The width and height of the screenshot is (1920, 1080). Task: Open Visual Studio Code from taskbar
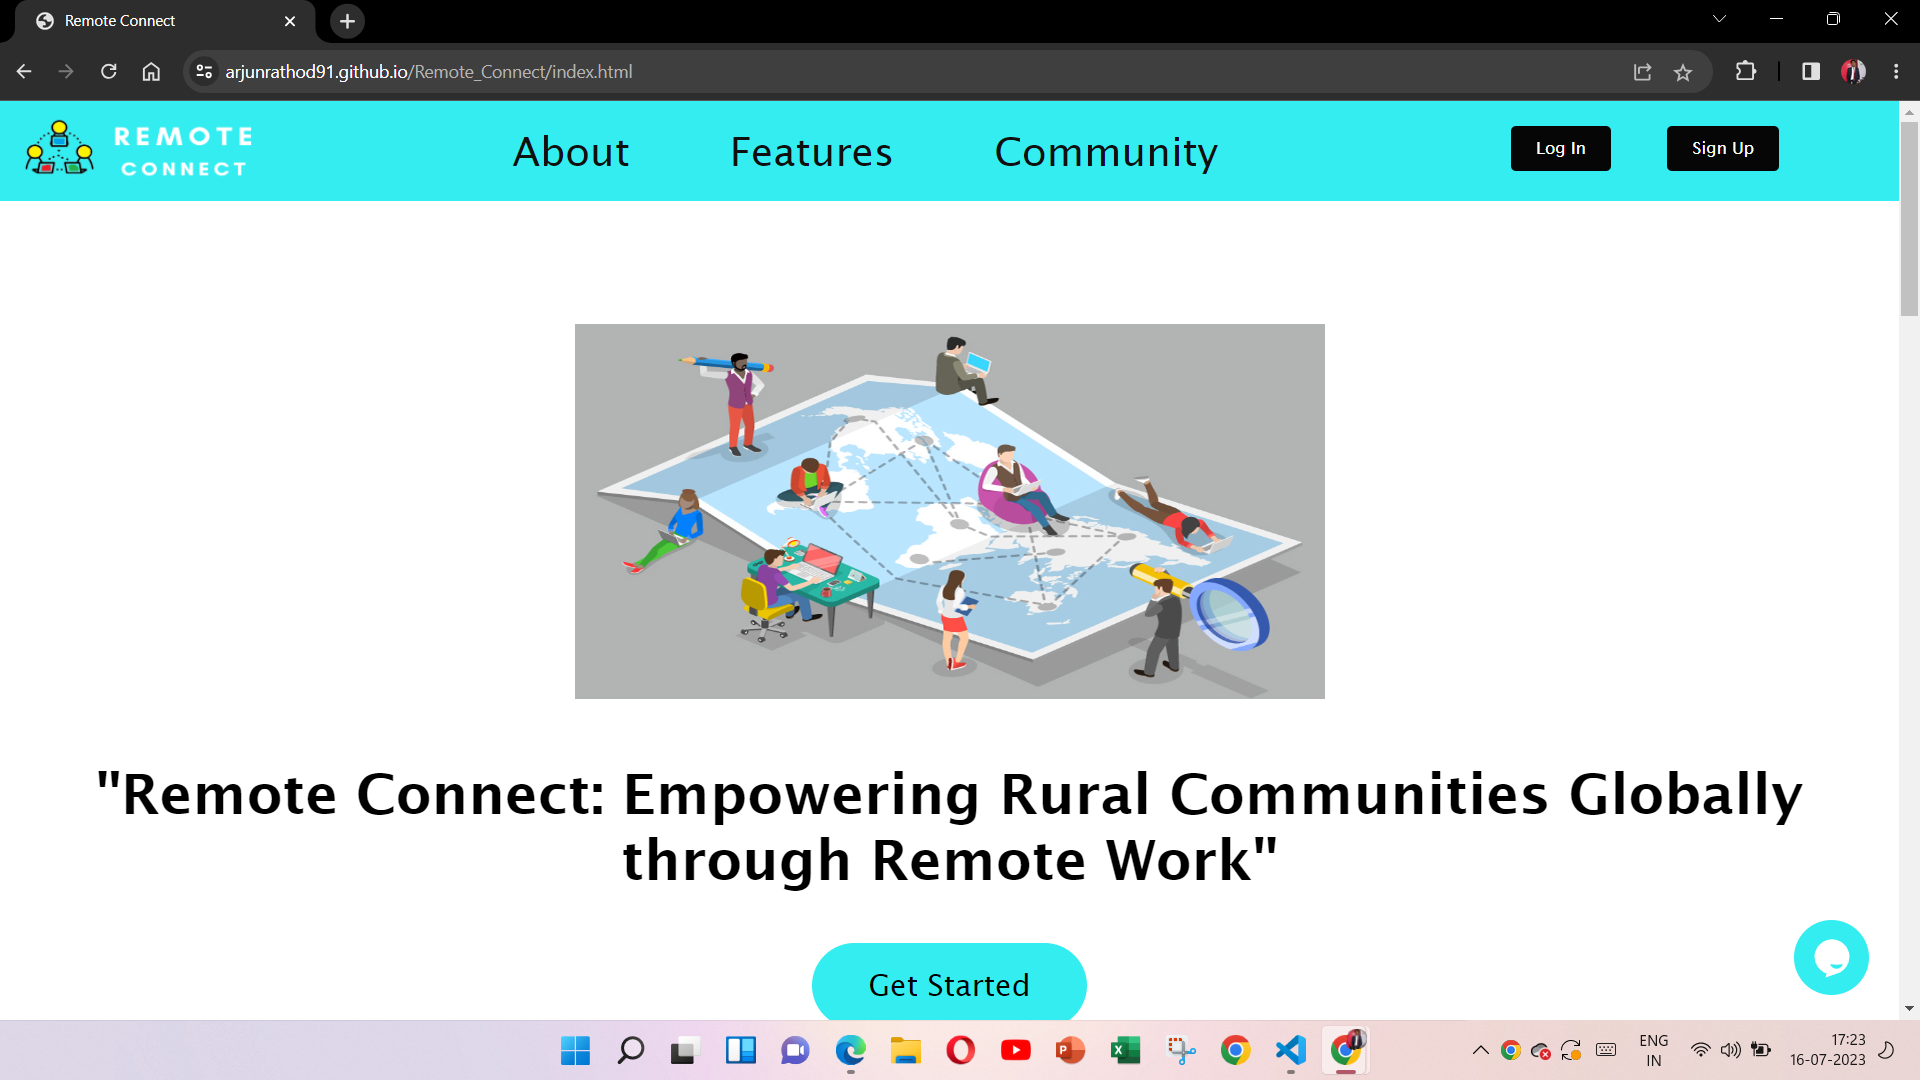pos(1290,1050)
